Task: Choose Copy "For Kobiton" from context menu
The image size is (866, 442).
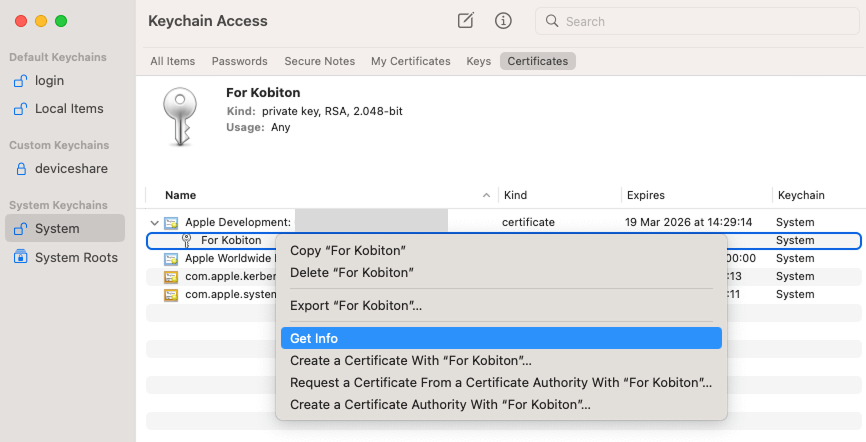Action: [x=501, y=251]
